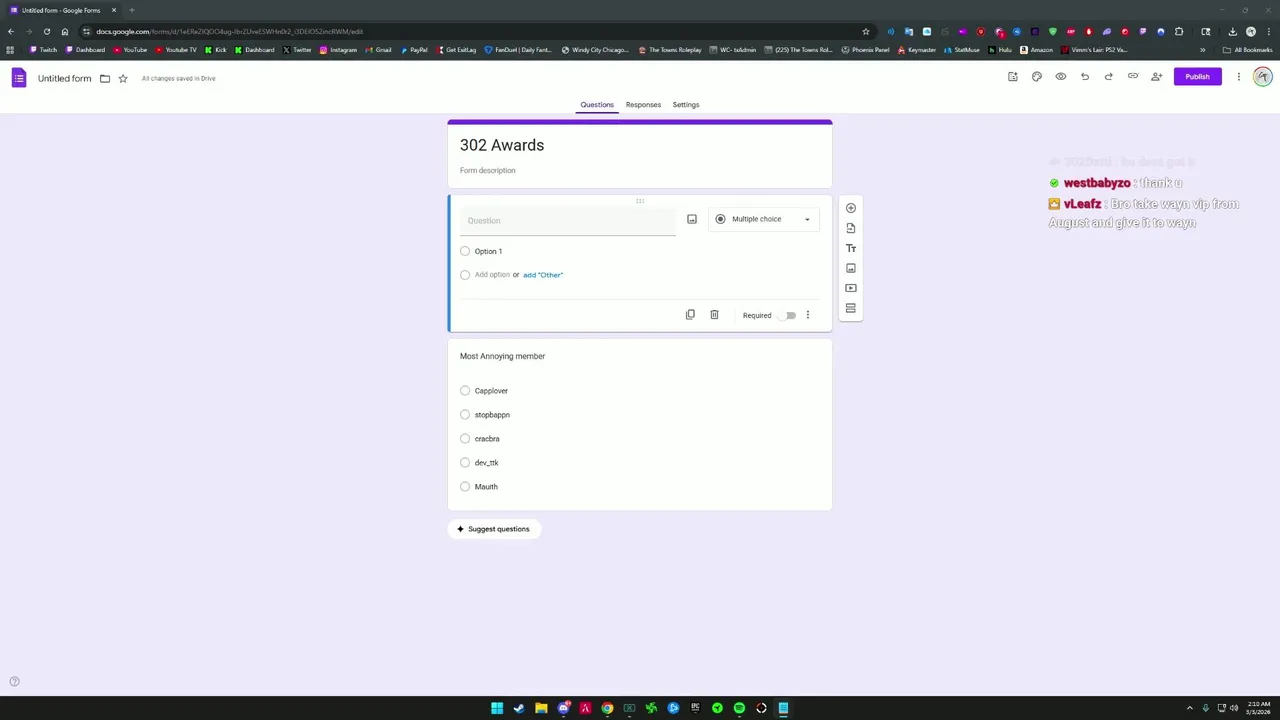Viewport: 1280px width, 720px height.
Task: Click the Undo arrow in header
Action: tap(1085, 77)
